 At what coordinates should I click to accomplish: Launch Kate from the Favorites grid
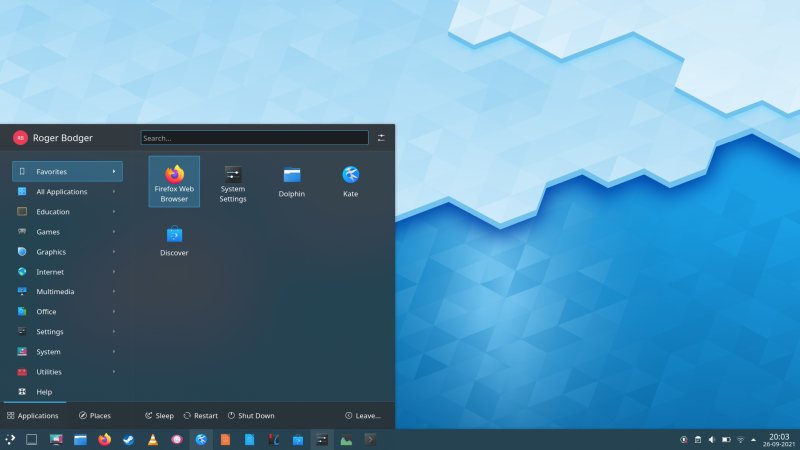351,182
